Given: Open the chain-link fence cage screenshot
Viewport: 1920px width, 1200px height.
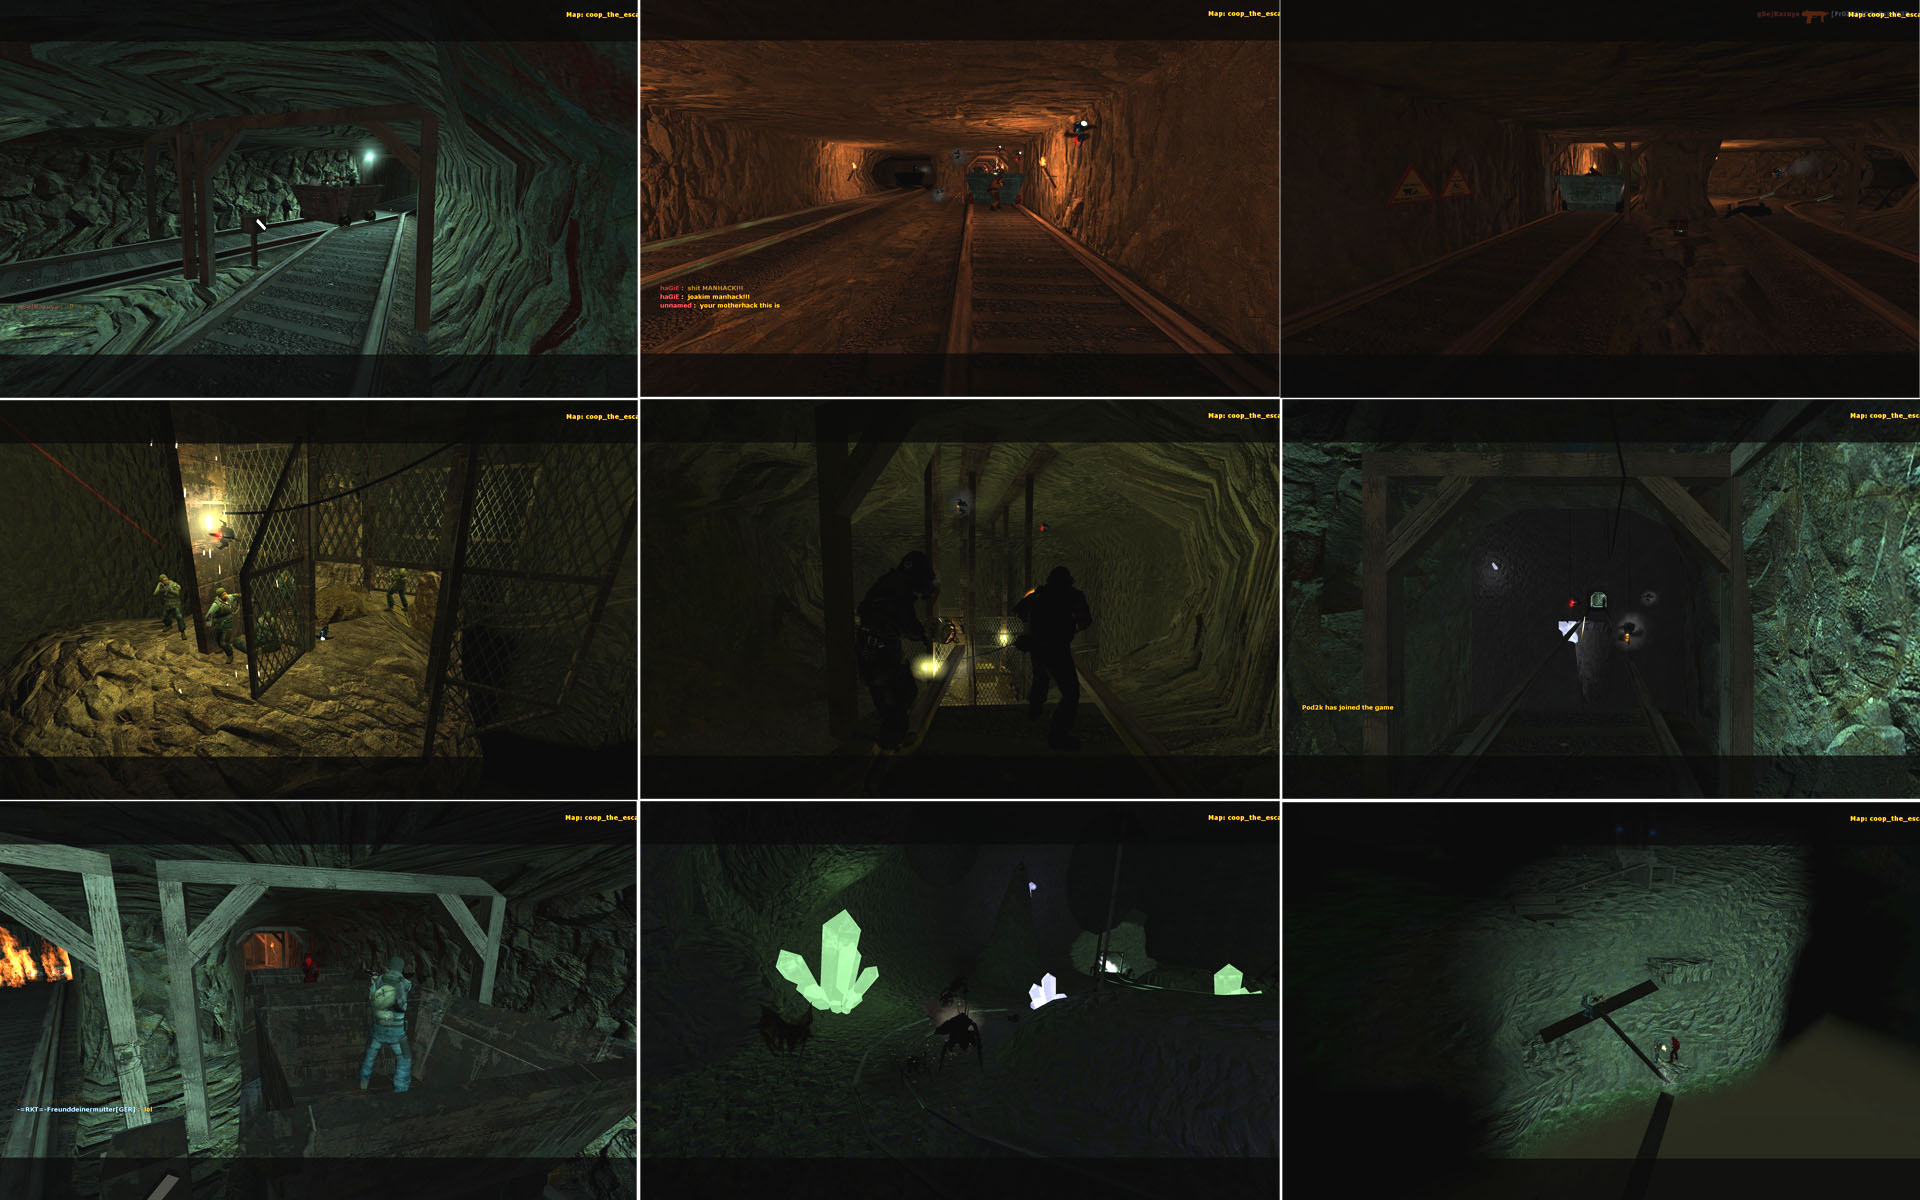Looking at the screenshot, I should 319,599.
